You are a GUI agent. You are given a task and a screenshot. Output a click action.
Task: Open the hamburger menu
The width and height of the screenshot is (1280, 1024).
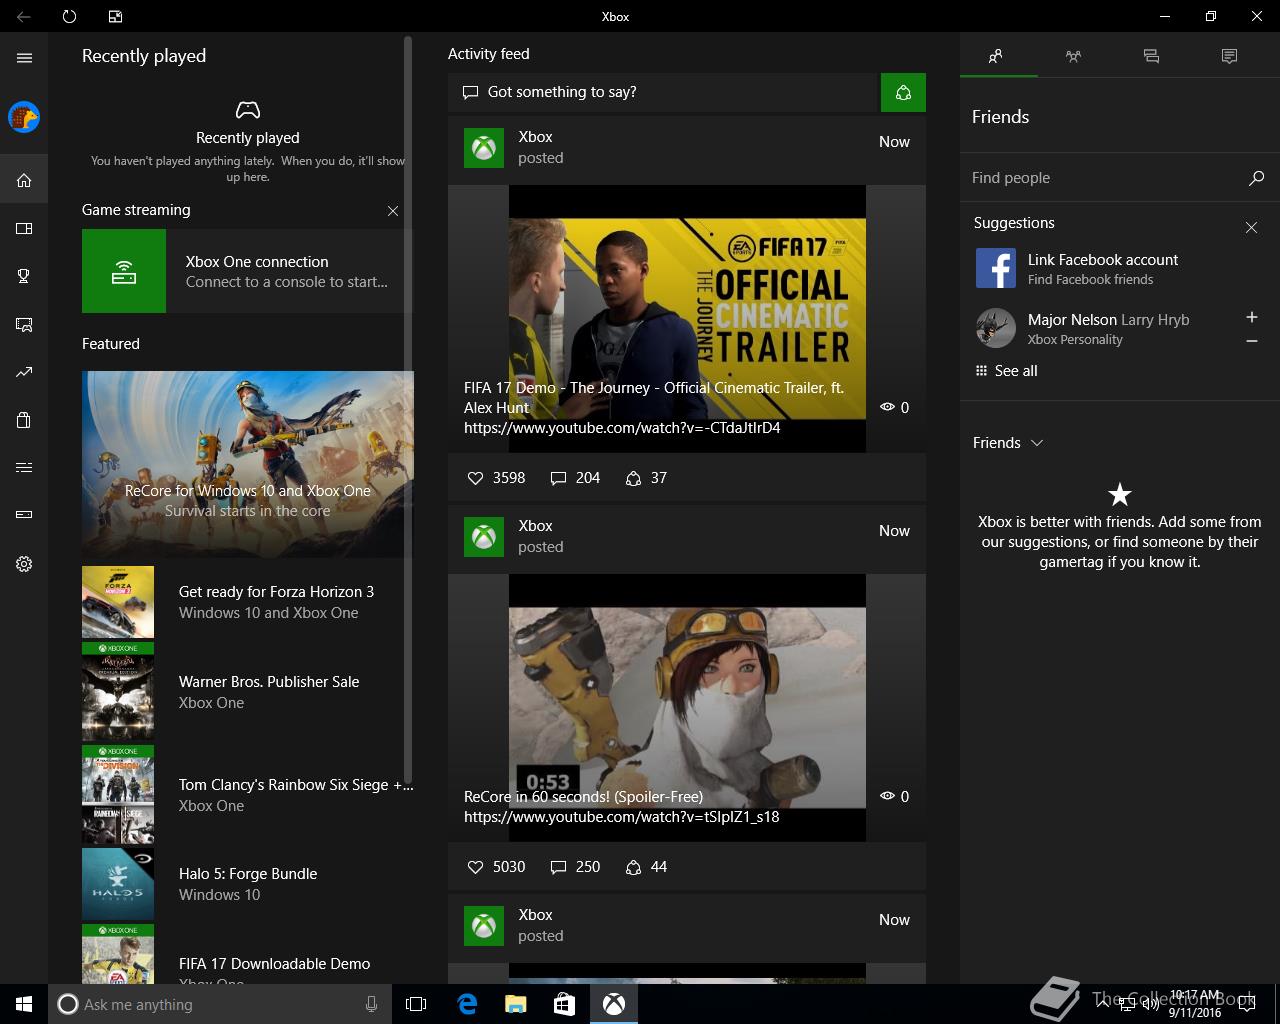pyautogui.click(x=24, y=58)
